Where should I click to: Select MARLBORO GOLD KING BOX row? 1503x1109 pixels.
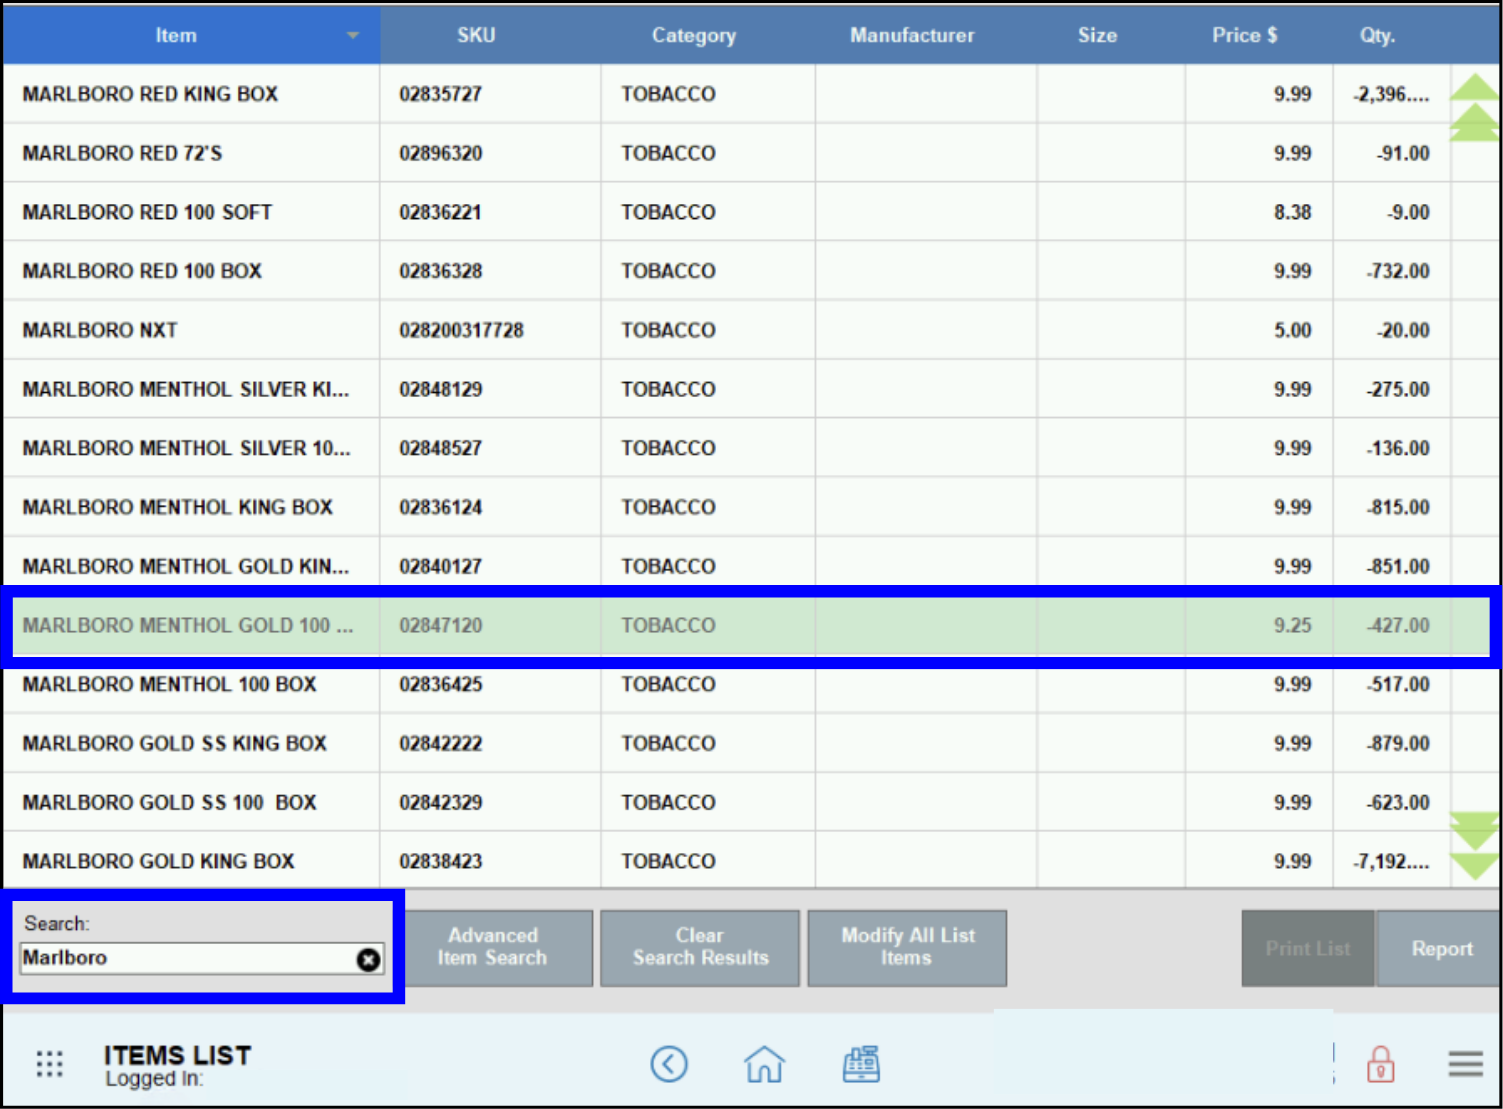727,861
